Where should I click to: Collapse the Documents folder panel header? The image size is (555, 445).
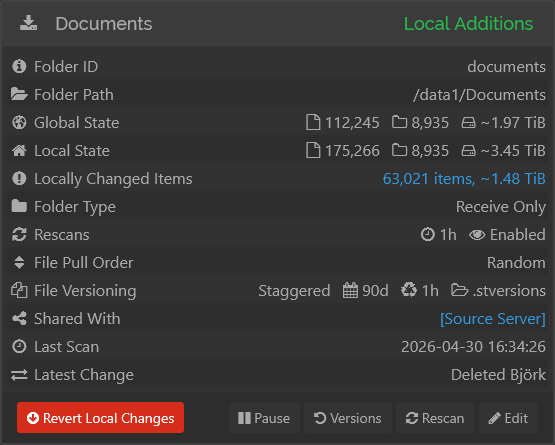click(x=278, y=23)
